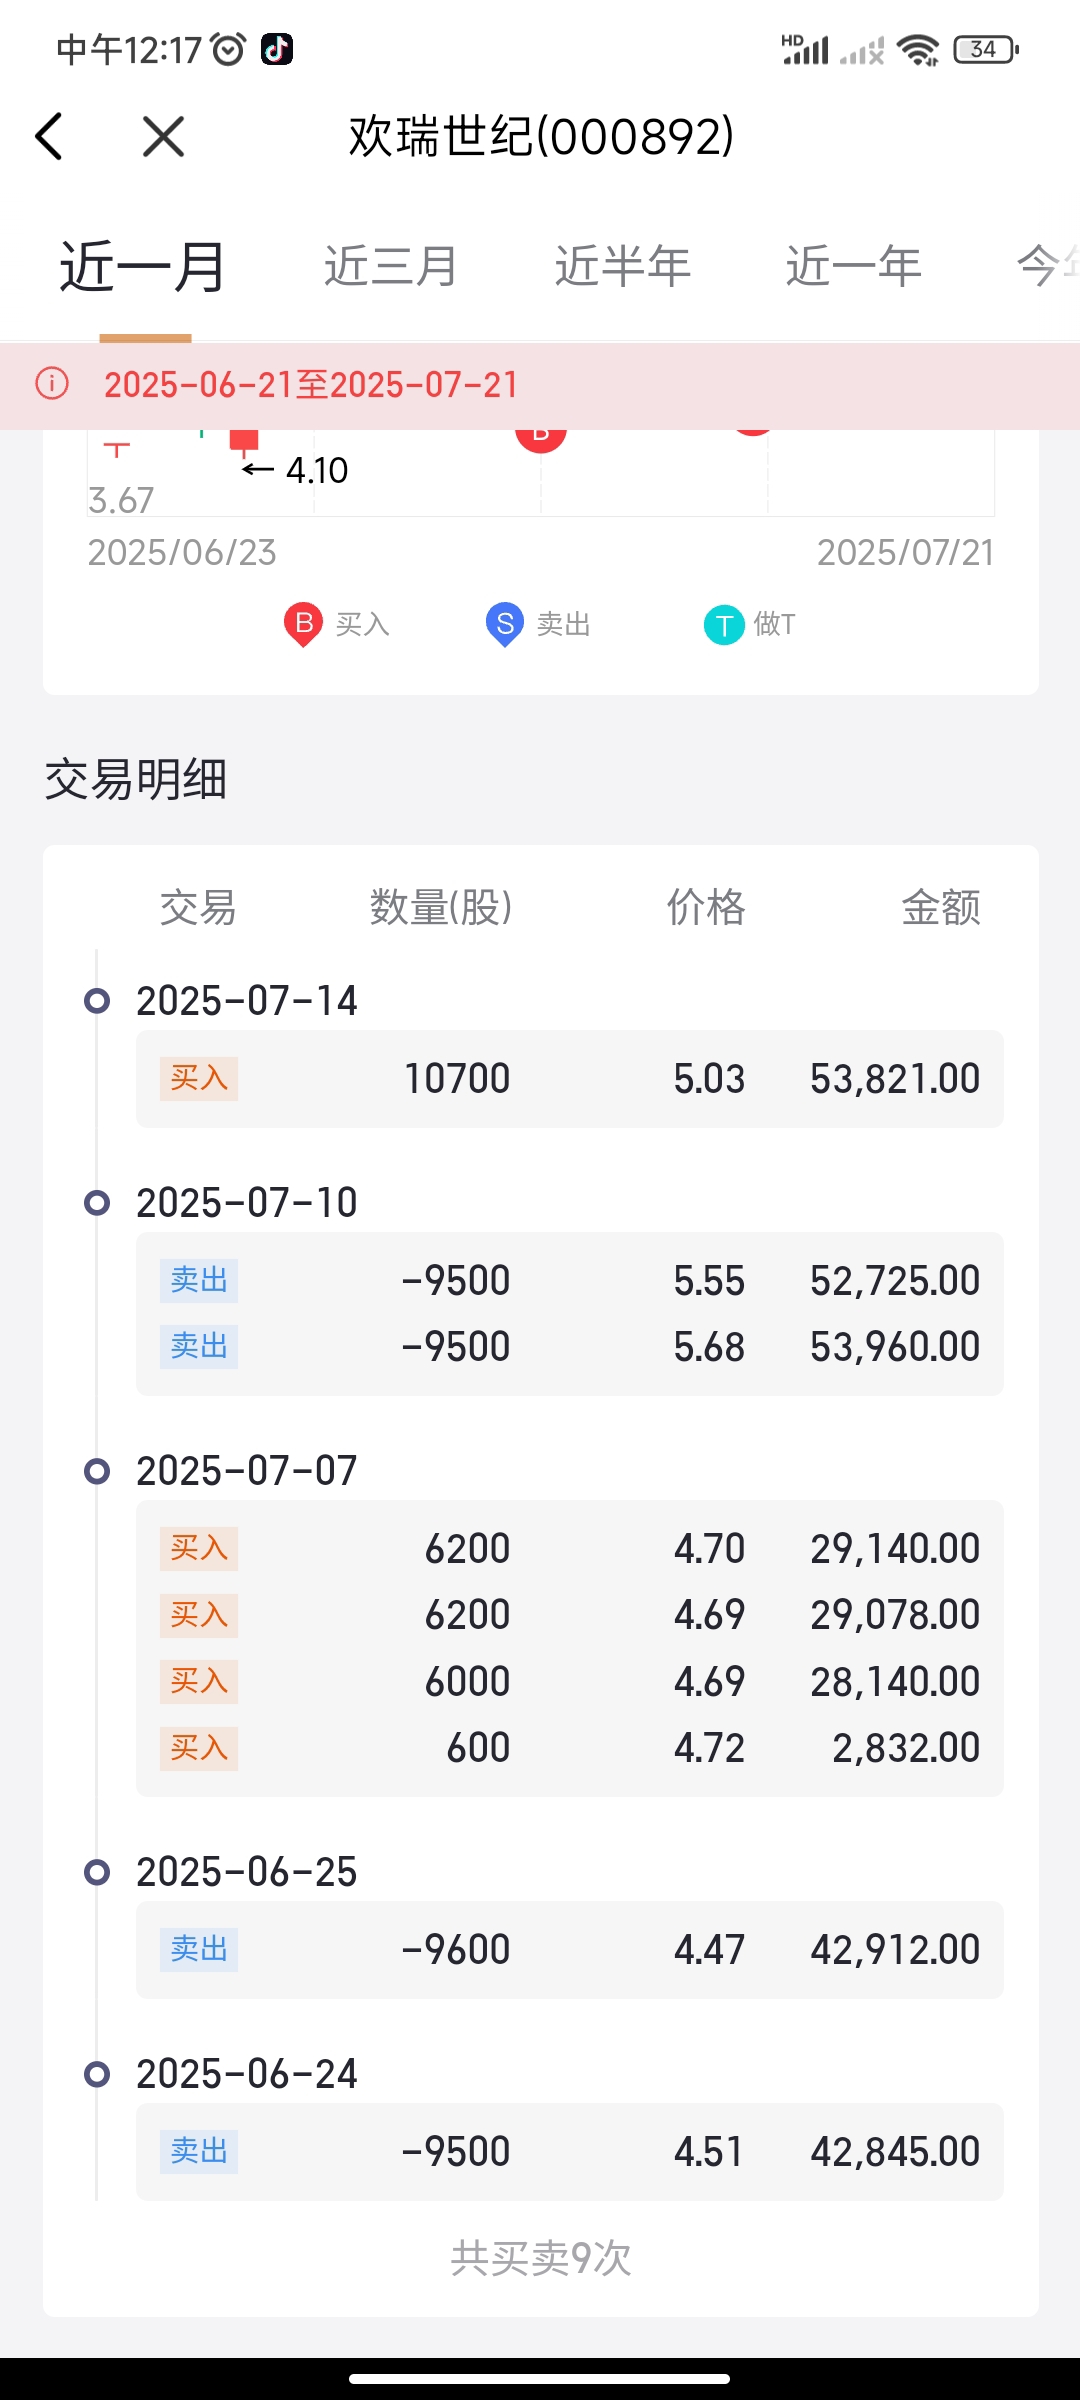Tap the 2025-07-10 date timeline marker
The height and width of the screenshot is (2400, 1080).
97,1202
